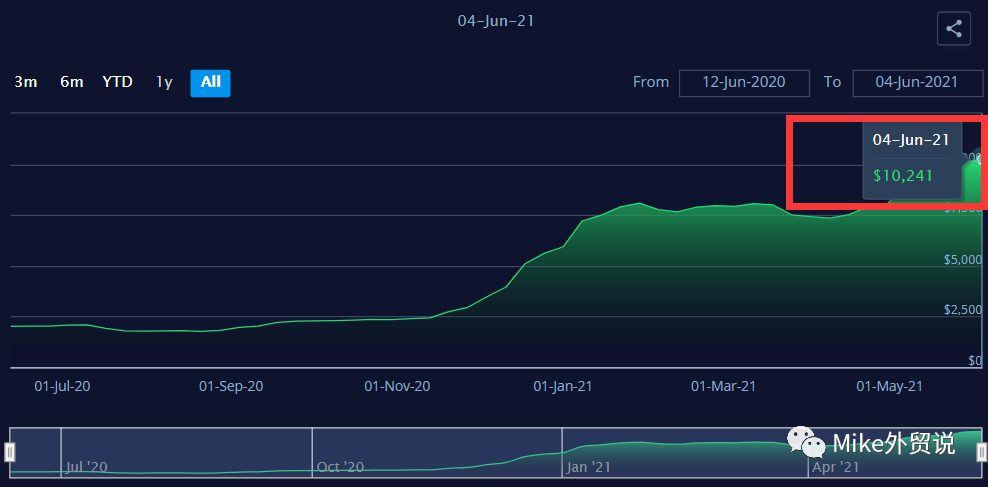Click the share icon button
Image resolution: width=988 pixels, height=487 pixels.
[x=953, y=29]
